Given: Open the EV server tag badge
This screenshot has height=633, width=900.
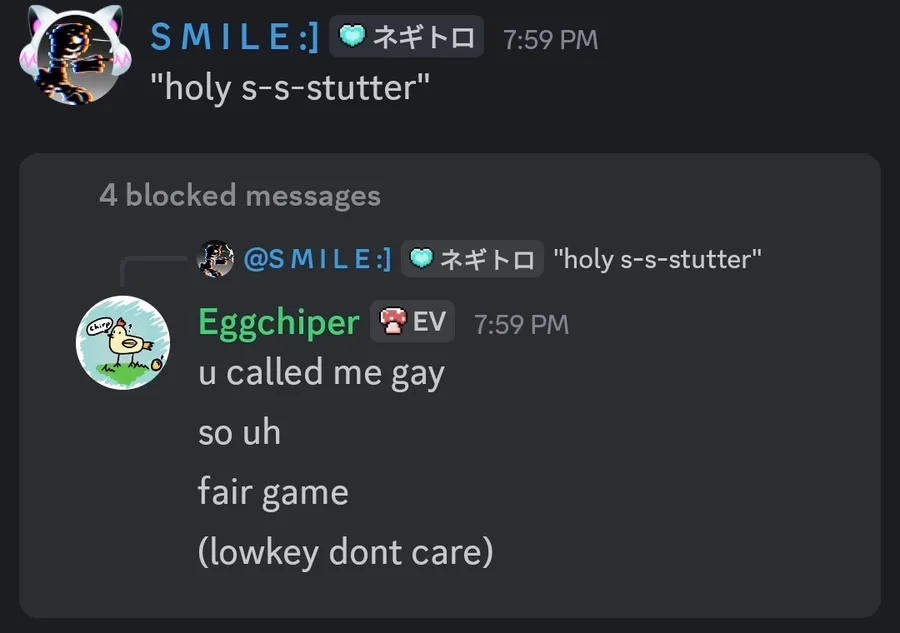Looking at the screenshot, I should 412,321.
